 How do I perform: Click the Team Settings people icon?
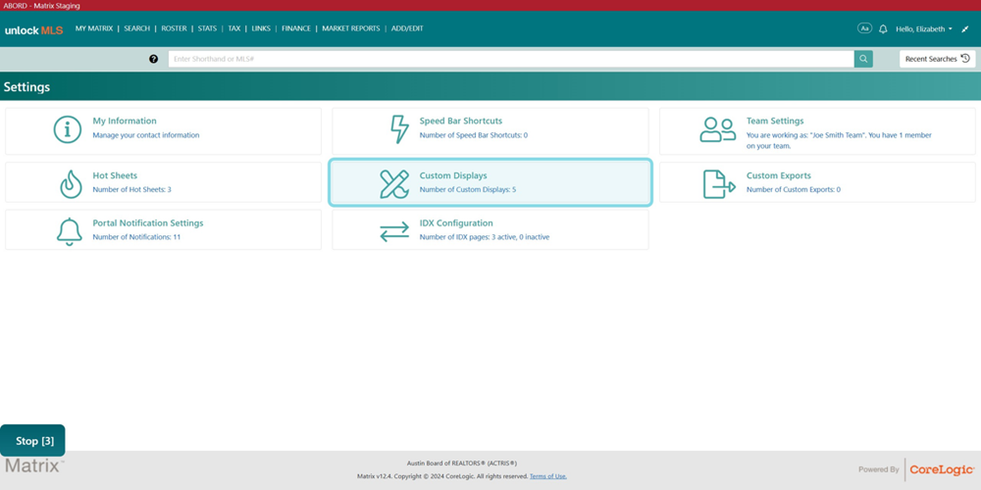click(718, 130)
